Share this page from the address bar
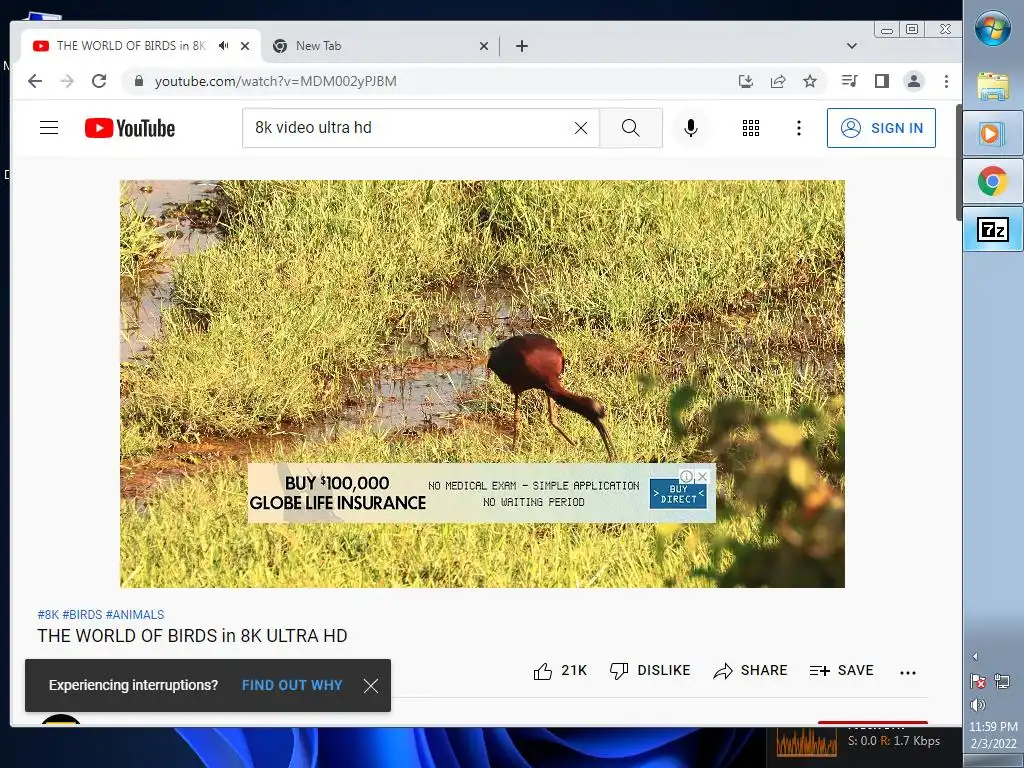1024x768 pixels. point(778,81)
